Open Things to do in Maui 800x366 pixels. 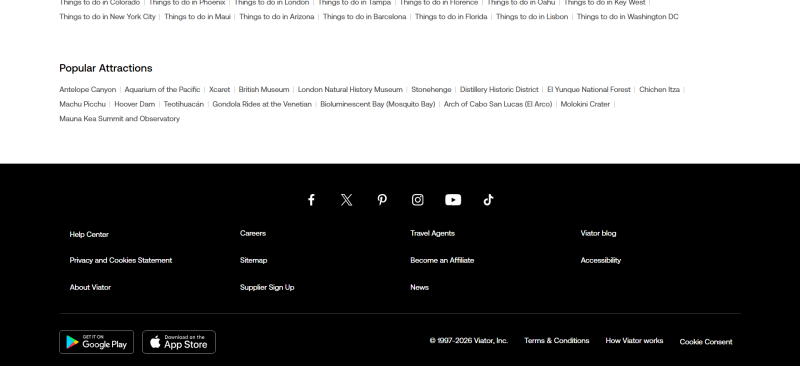click(197, 17)
